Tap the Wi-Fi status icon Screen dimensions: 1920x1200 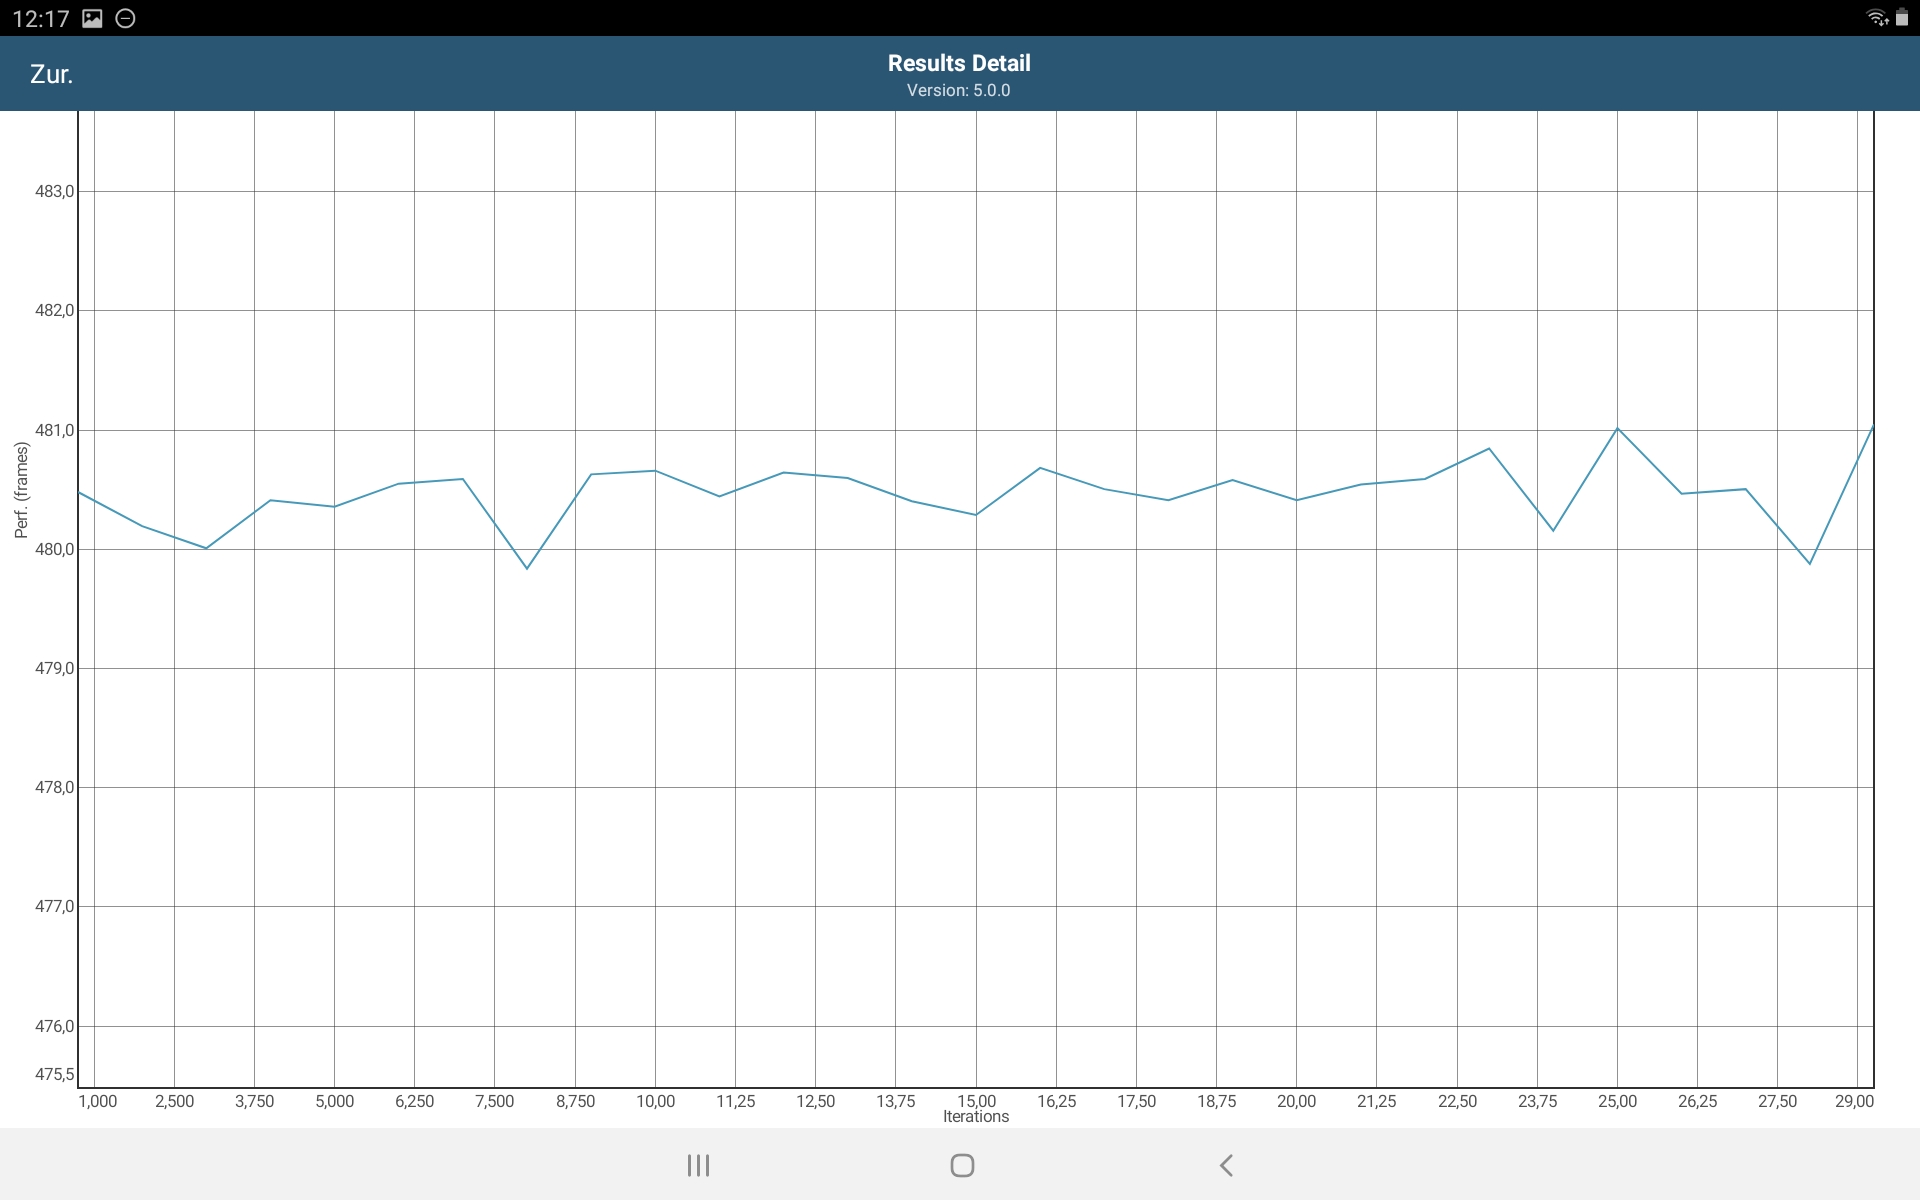point(1877,18)
